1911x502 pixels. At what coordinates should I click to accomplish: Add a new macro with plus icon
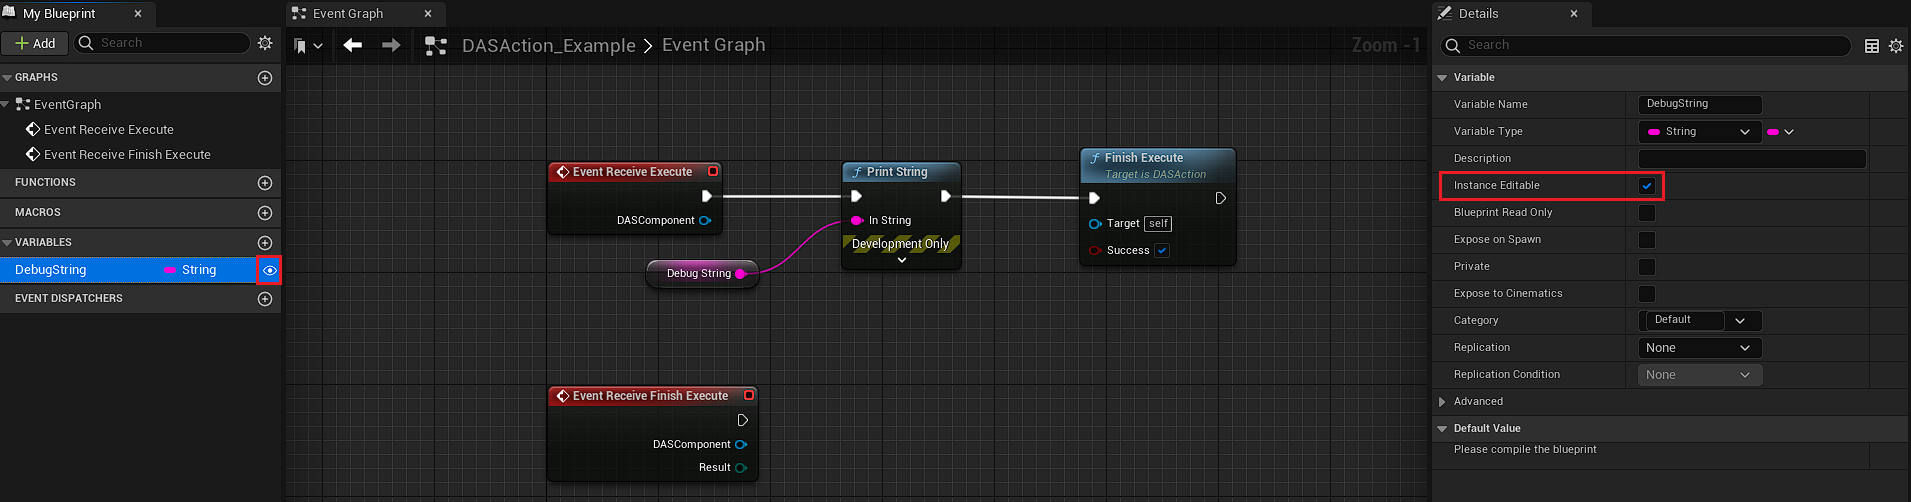265,213
